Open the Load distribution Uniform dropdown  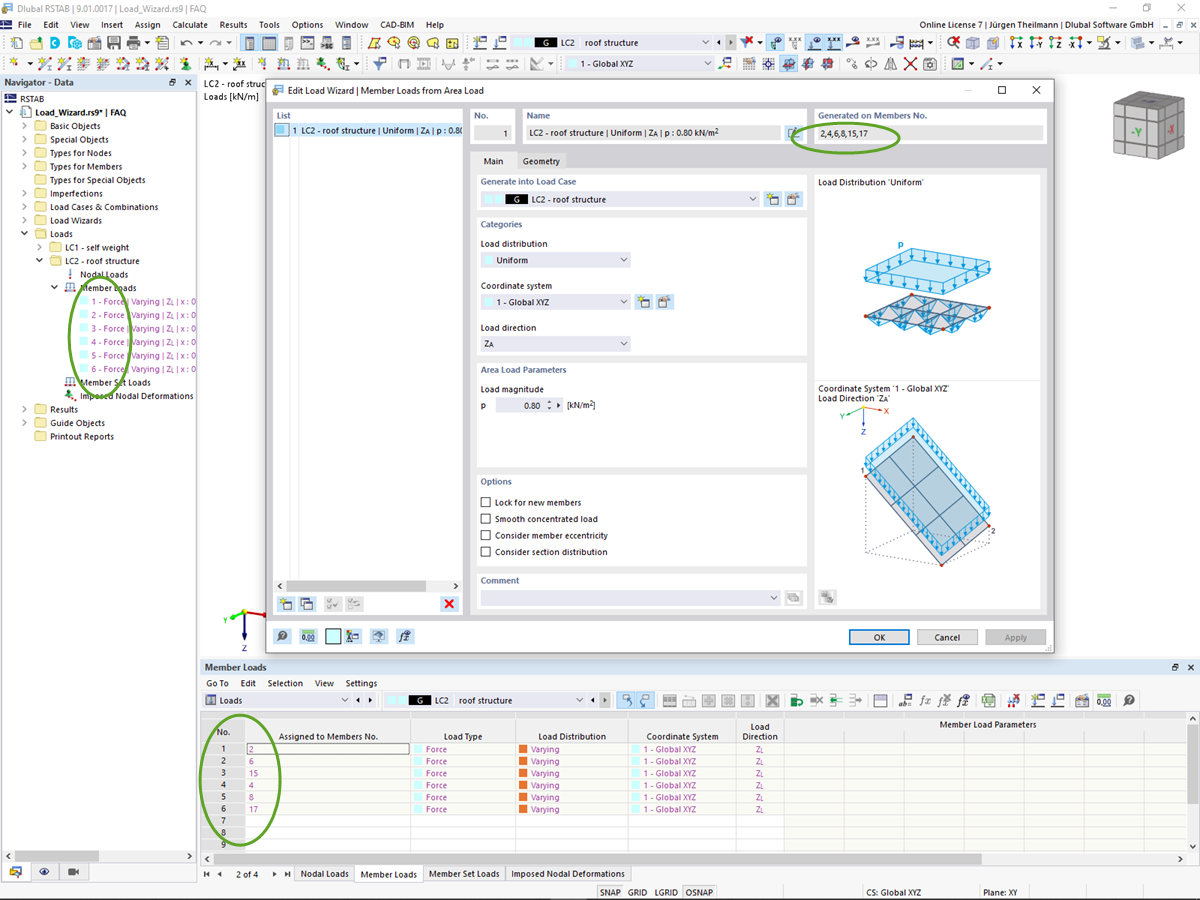point(555,260)
